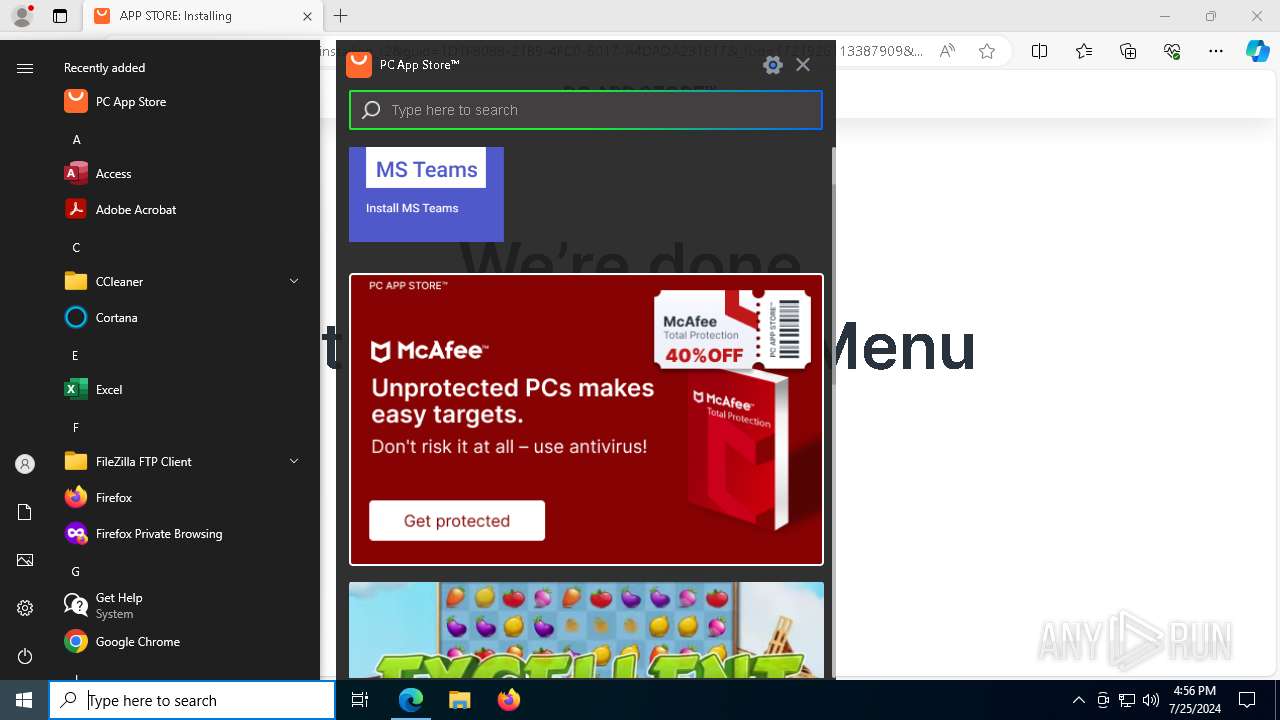Screen dimensions: 1280x720
Task: Focus the PC App Store search field
Action: 586,110
